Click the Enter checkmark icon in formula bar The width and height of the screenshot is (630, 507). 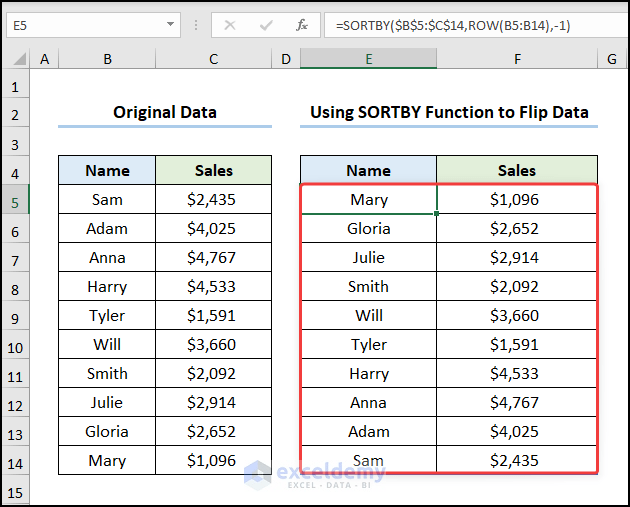(266, 25)
